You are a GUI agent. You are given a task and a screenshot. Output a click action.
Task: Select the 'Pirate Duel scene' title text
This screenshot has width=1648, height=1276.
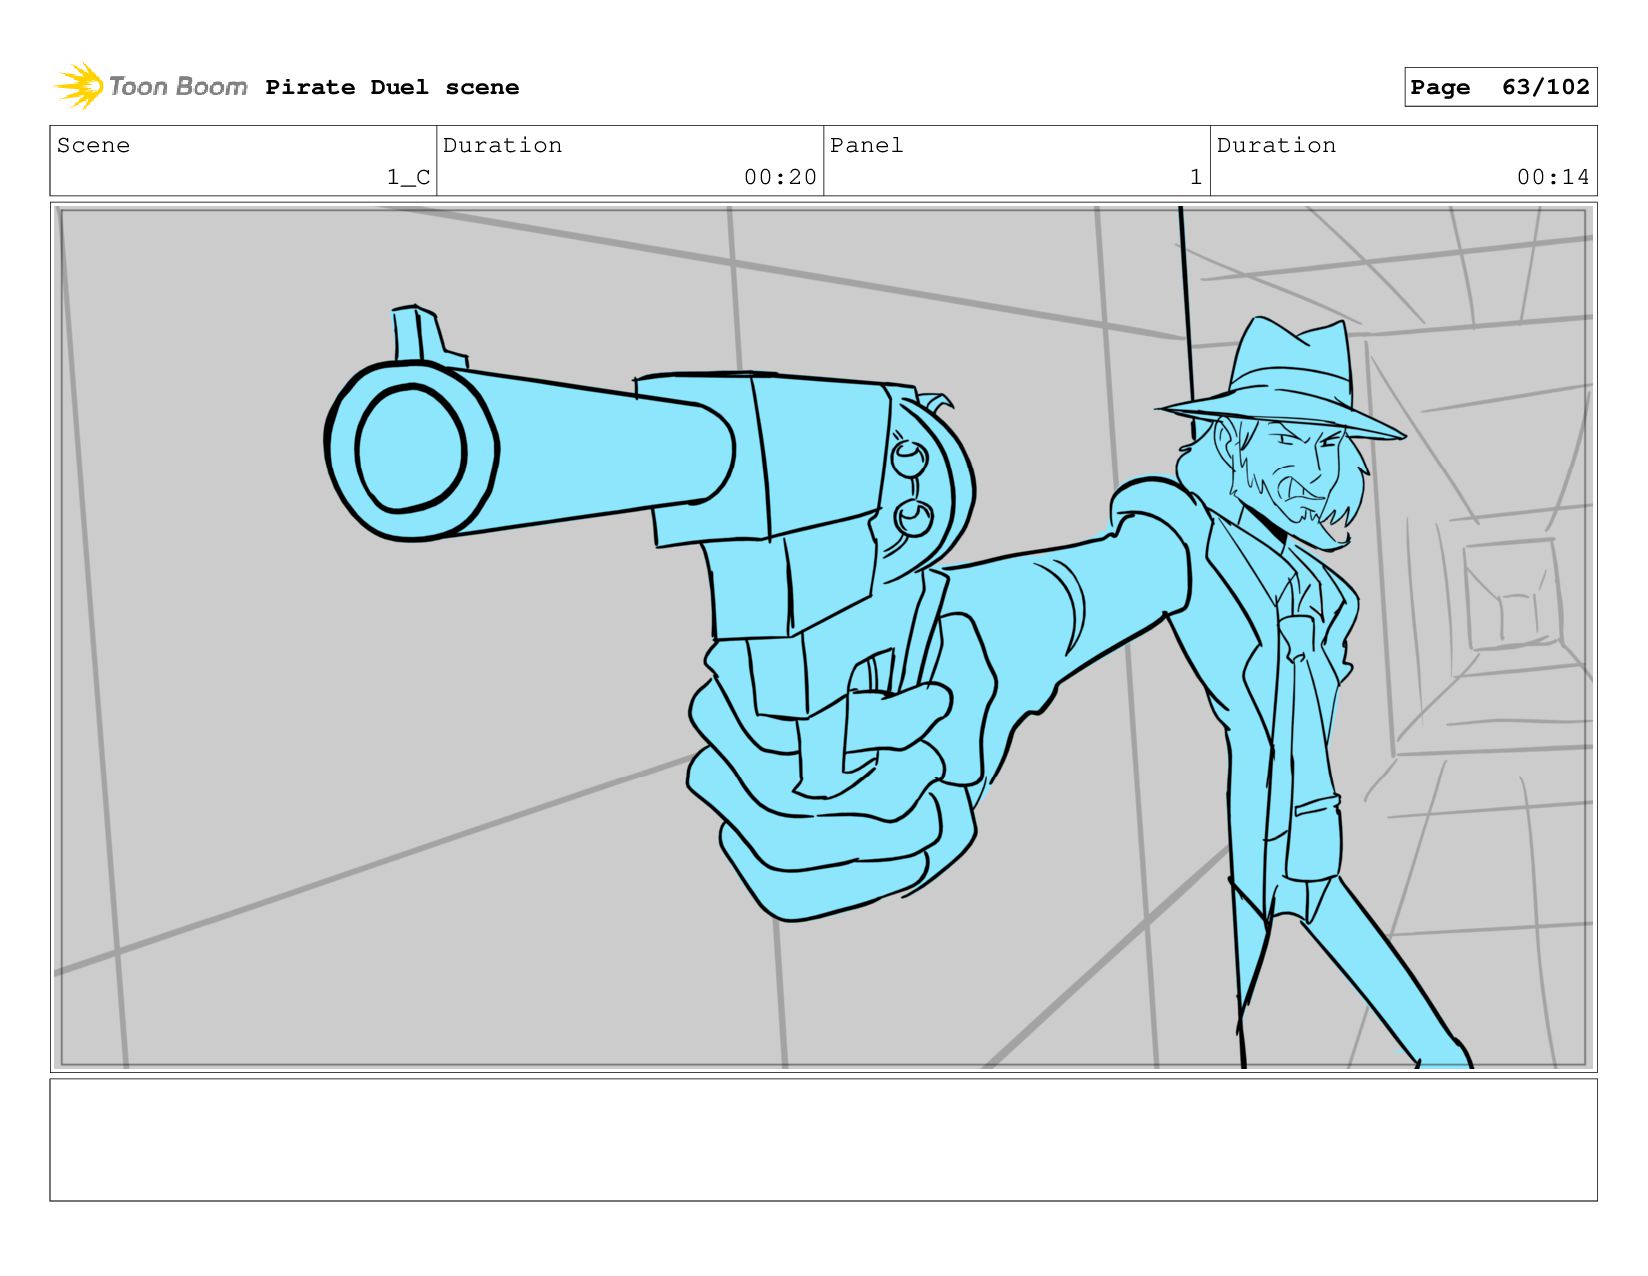[392, 87]
